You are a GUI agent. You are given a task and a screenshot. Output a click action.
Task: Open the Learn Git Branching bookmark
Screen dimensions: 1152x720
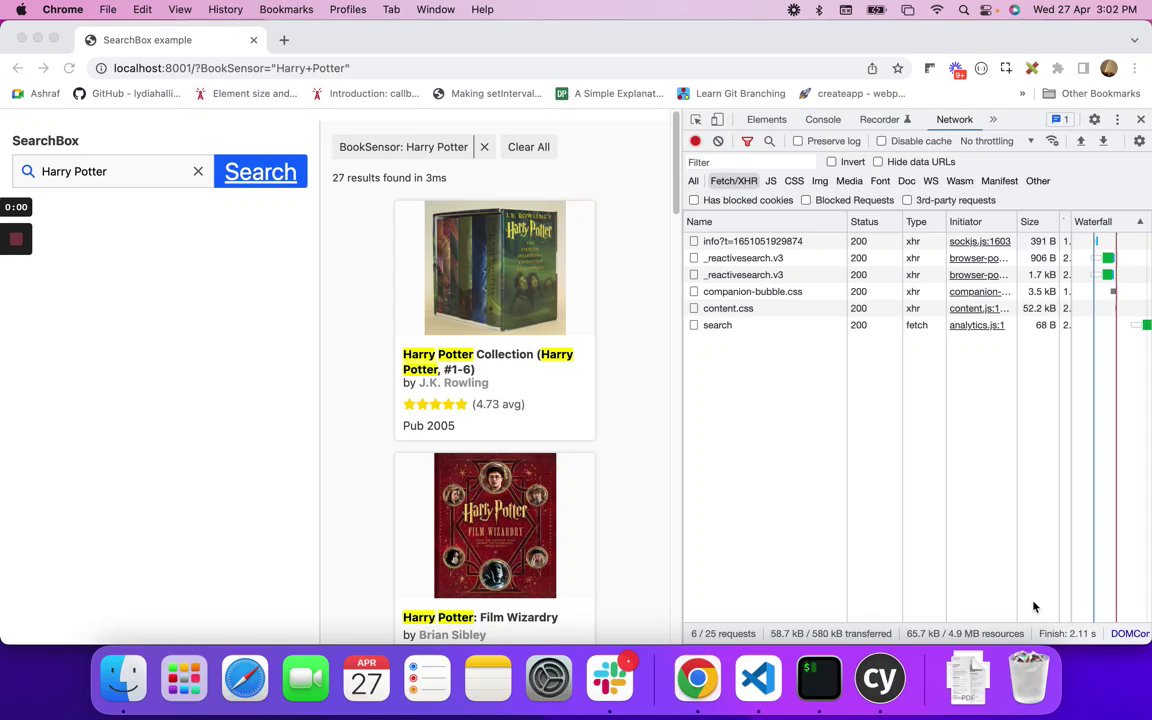[x=731, y=94]
